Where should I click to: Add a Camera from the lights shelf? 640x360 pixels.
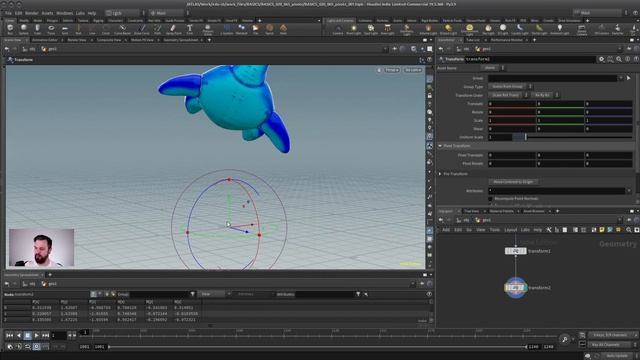pyautogui.click(x=338, y=29)
